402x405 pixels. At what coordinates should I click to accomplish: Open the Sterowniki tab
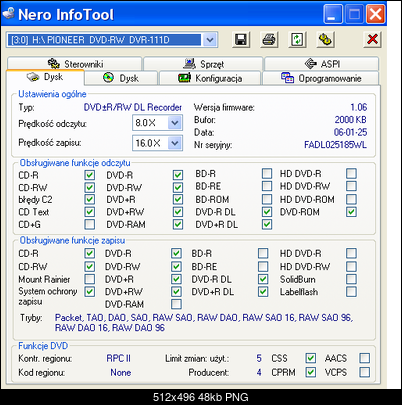tap(75, 63)
